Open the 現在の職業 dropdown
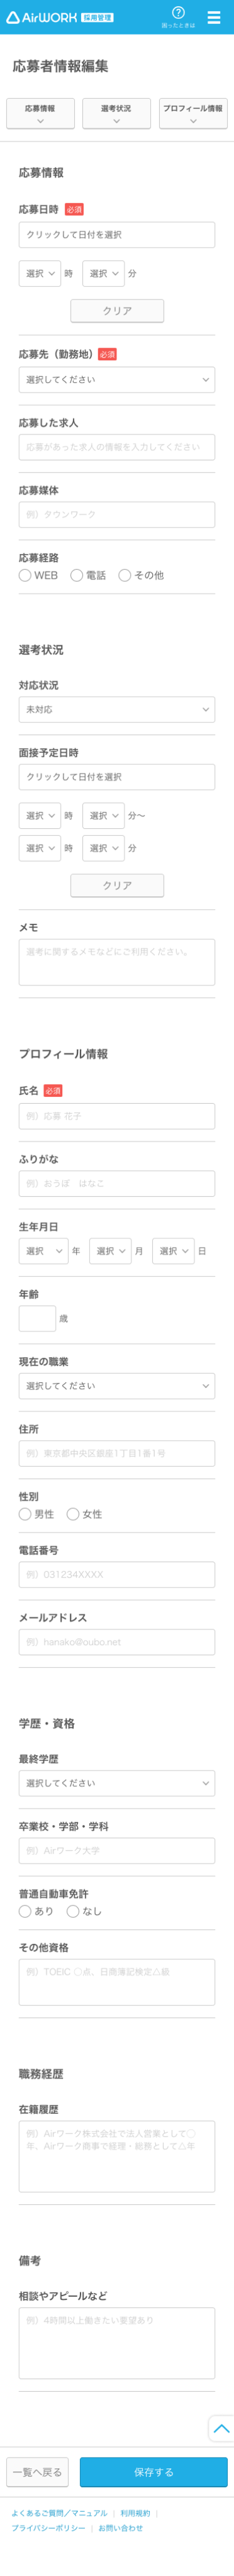Viewport: 234px width, 2576px height. point(117,1386)
